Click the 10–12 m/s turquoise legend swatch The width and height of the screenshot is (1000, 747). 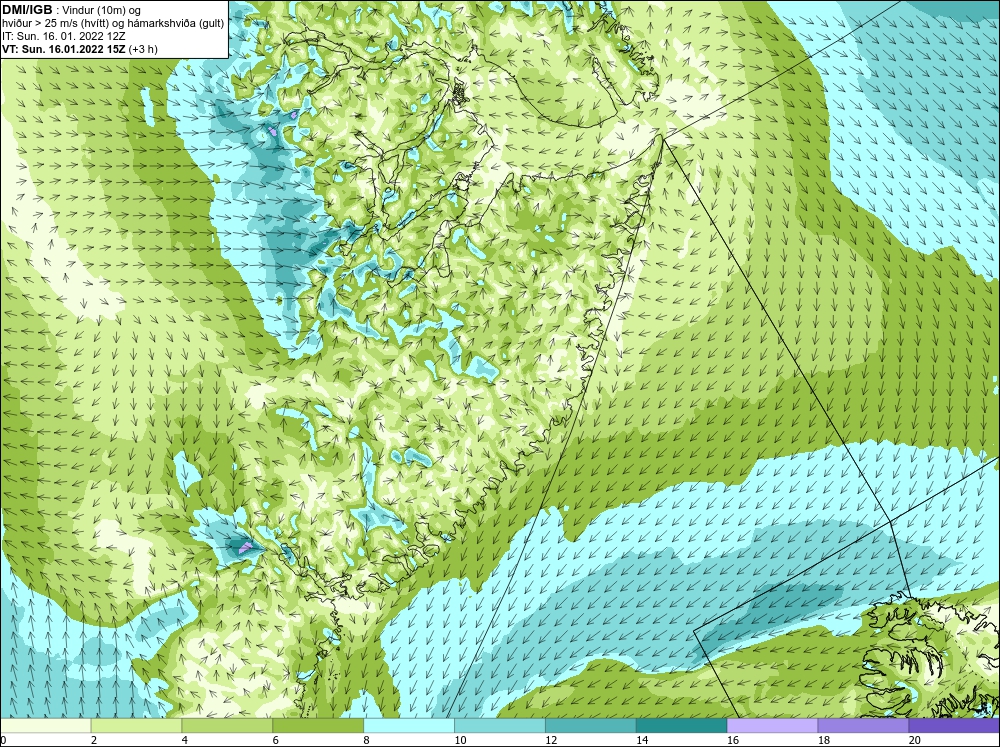500,726
